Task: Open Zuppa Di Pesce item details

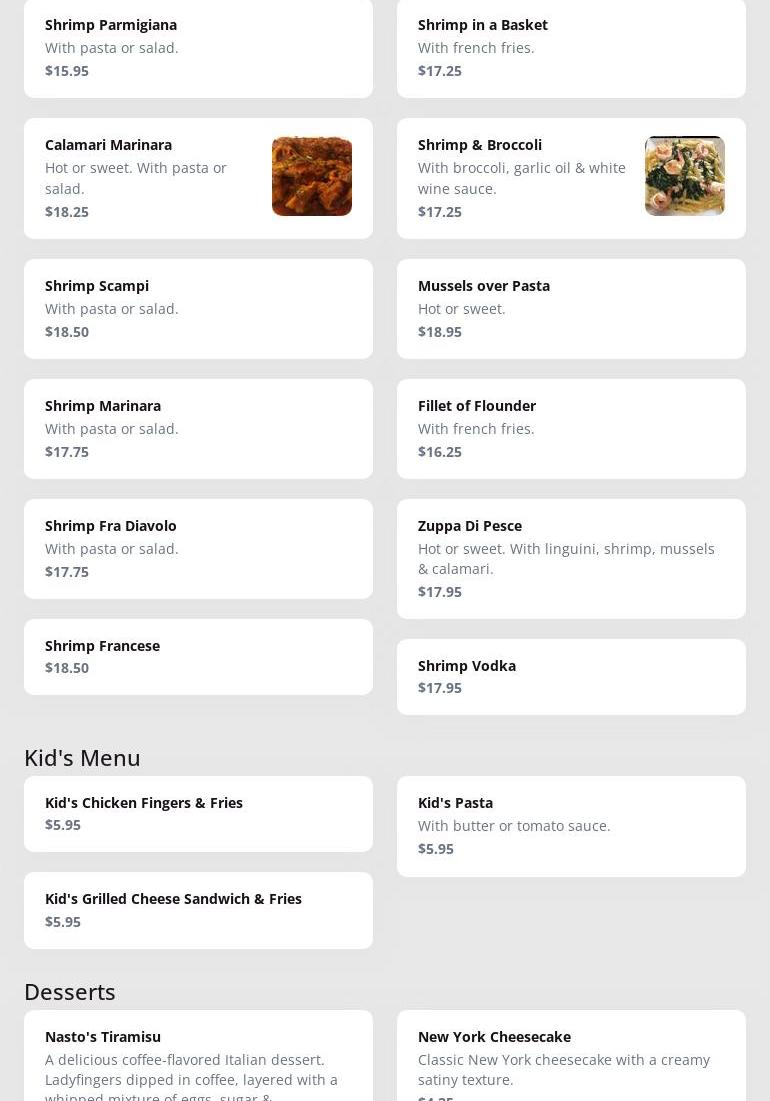Action: [571, 558]
